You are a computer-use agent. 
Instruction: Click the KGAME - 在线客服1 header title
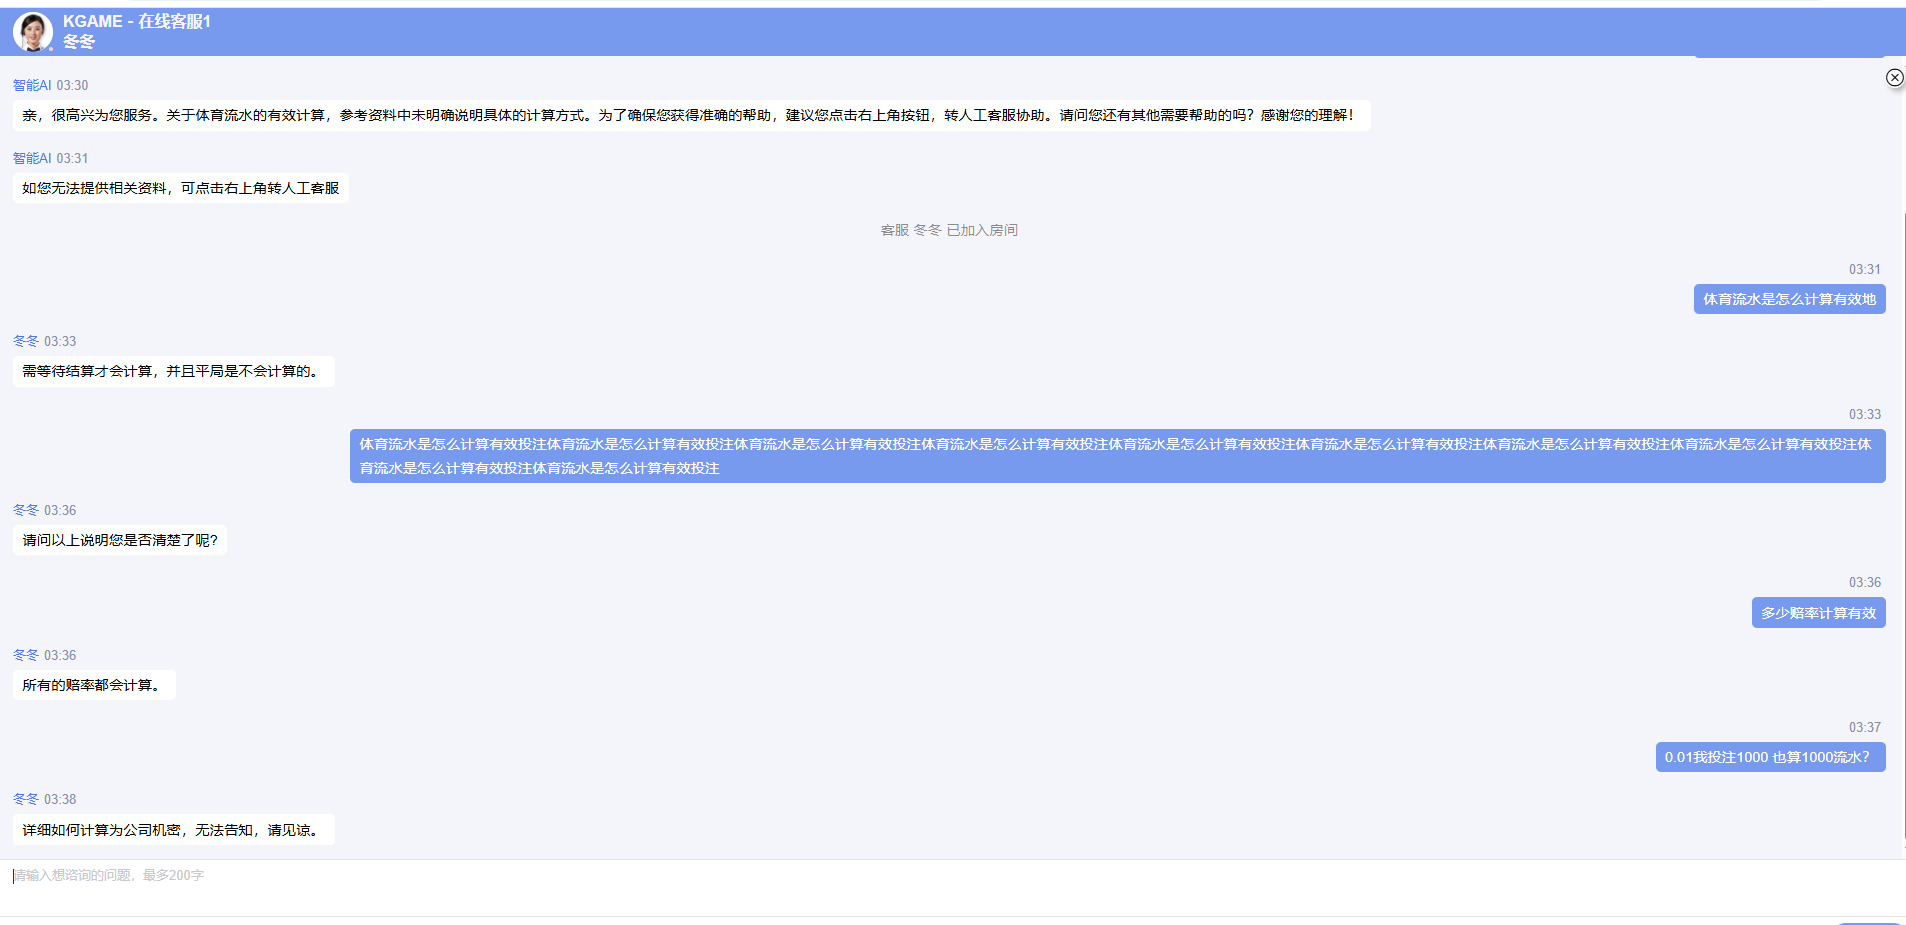(x=137, y=21)
